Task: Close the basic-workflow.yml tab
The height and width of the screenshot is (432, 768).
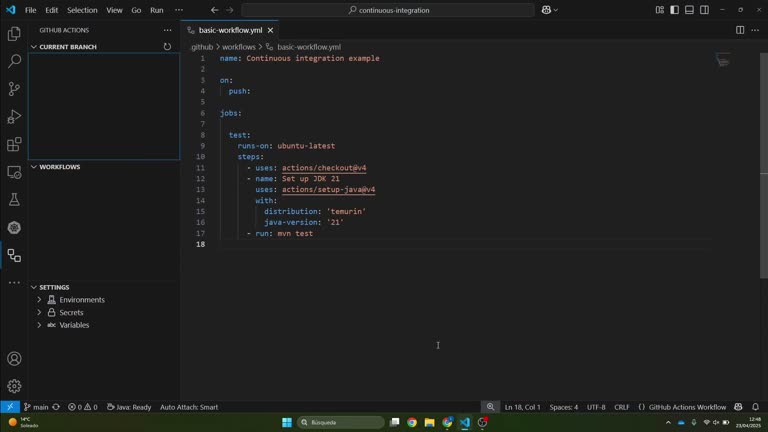Action: click(x=270, y=30)
